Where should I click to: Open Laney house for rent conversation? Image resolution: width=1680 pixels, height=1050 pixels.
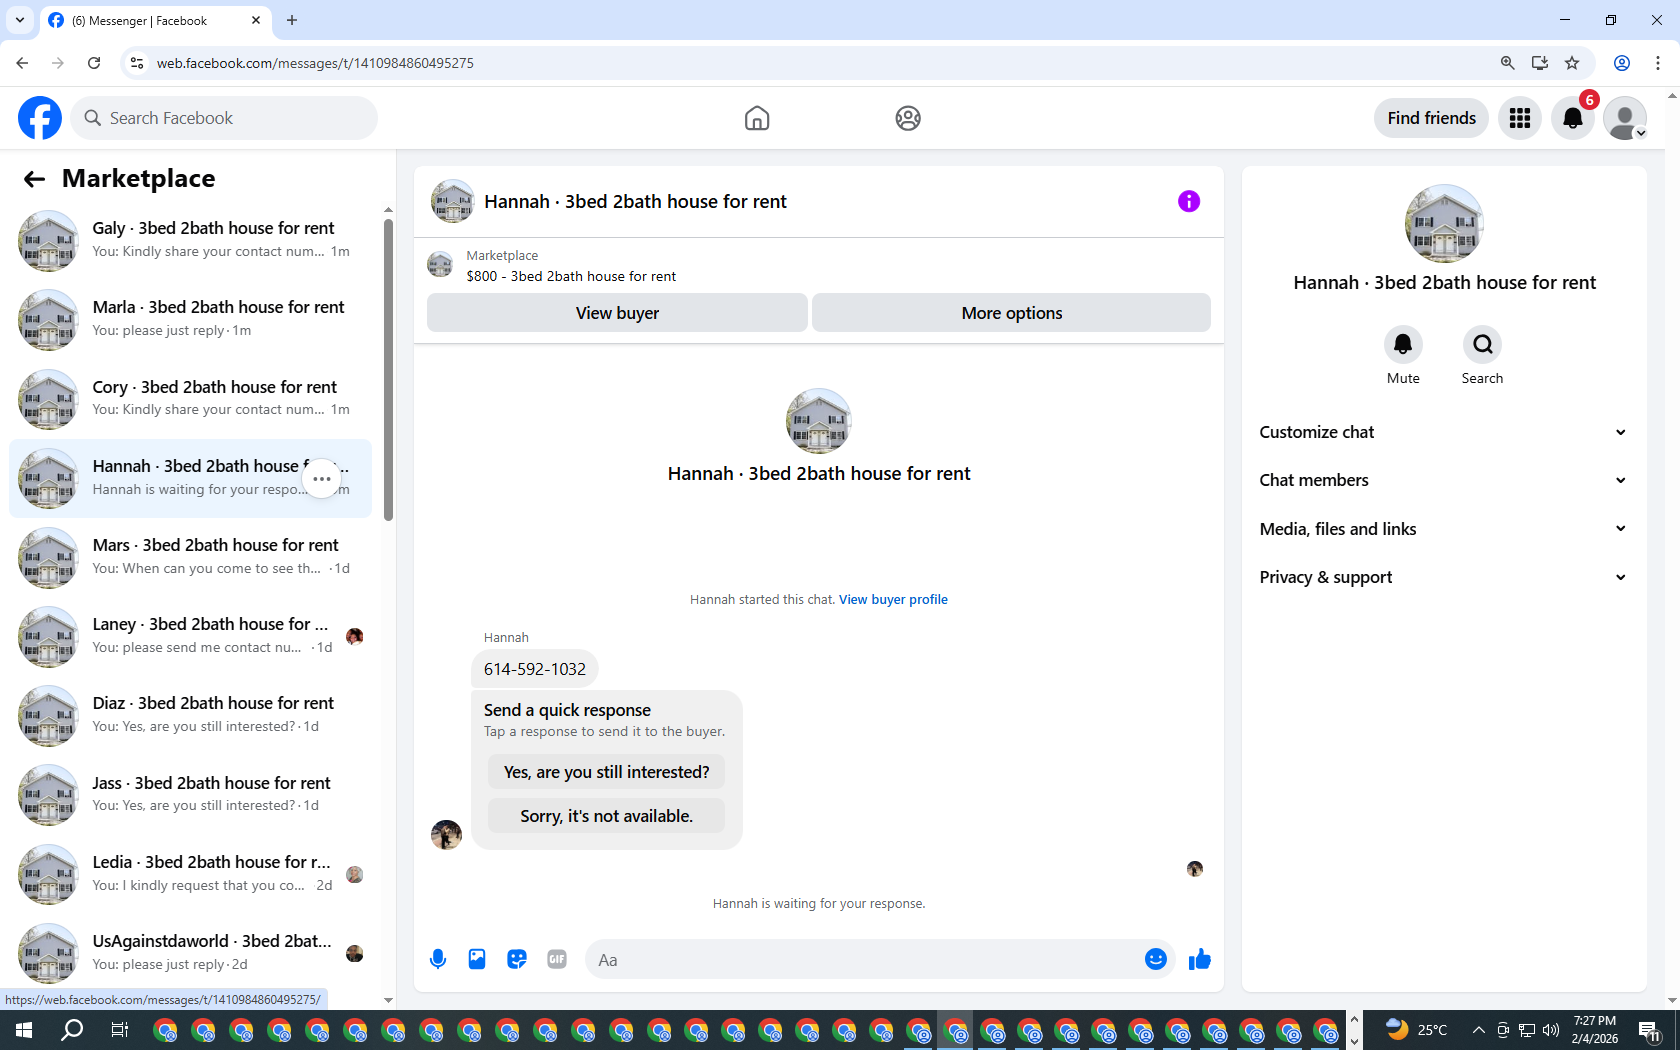tap(190, 636)
